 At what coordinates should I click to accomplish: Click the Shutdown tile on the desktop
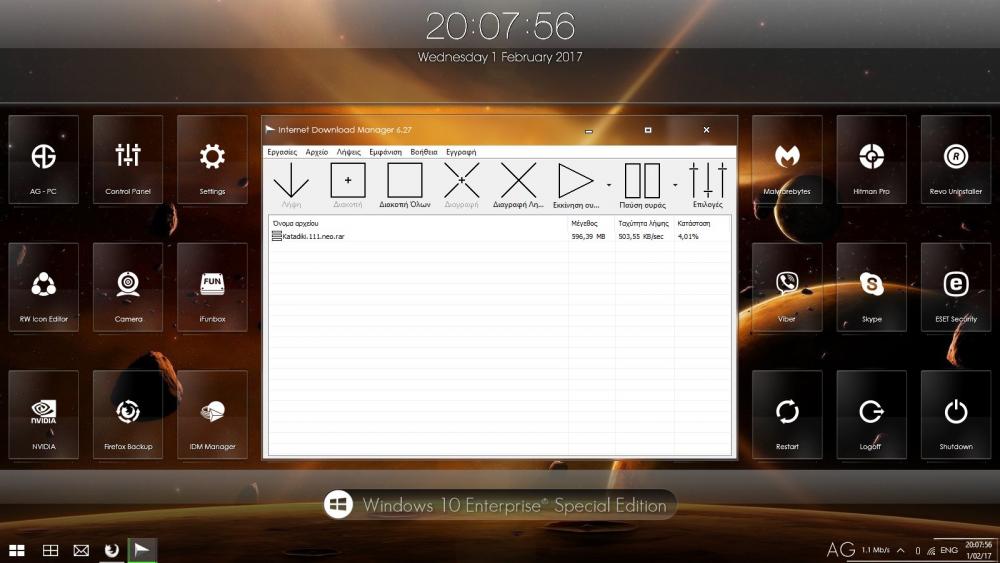(956, 415)
